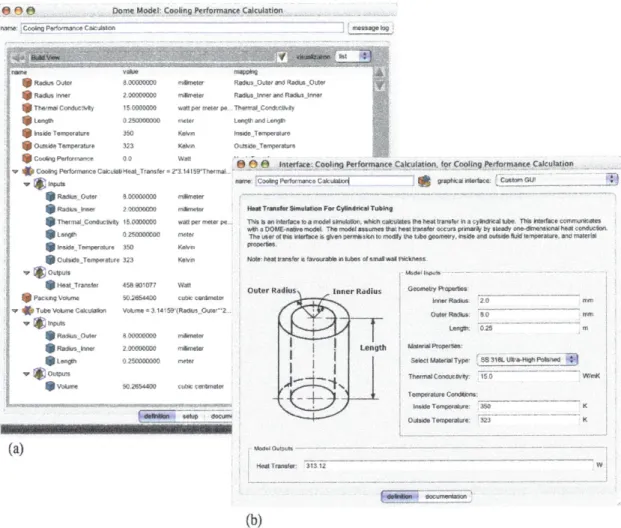The width and height of the screenshot is (621, 528).
Task: Click the Outputs folder icon above Heat_Transfer
Action: (40, 273)
